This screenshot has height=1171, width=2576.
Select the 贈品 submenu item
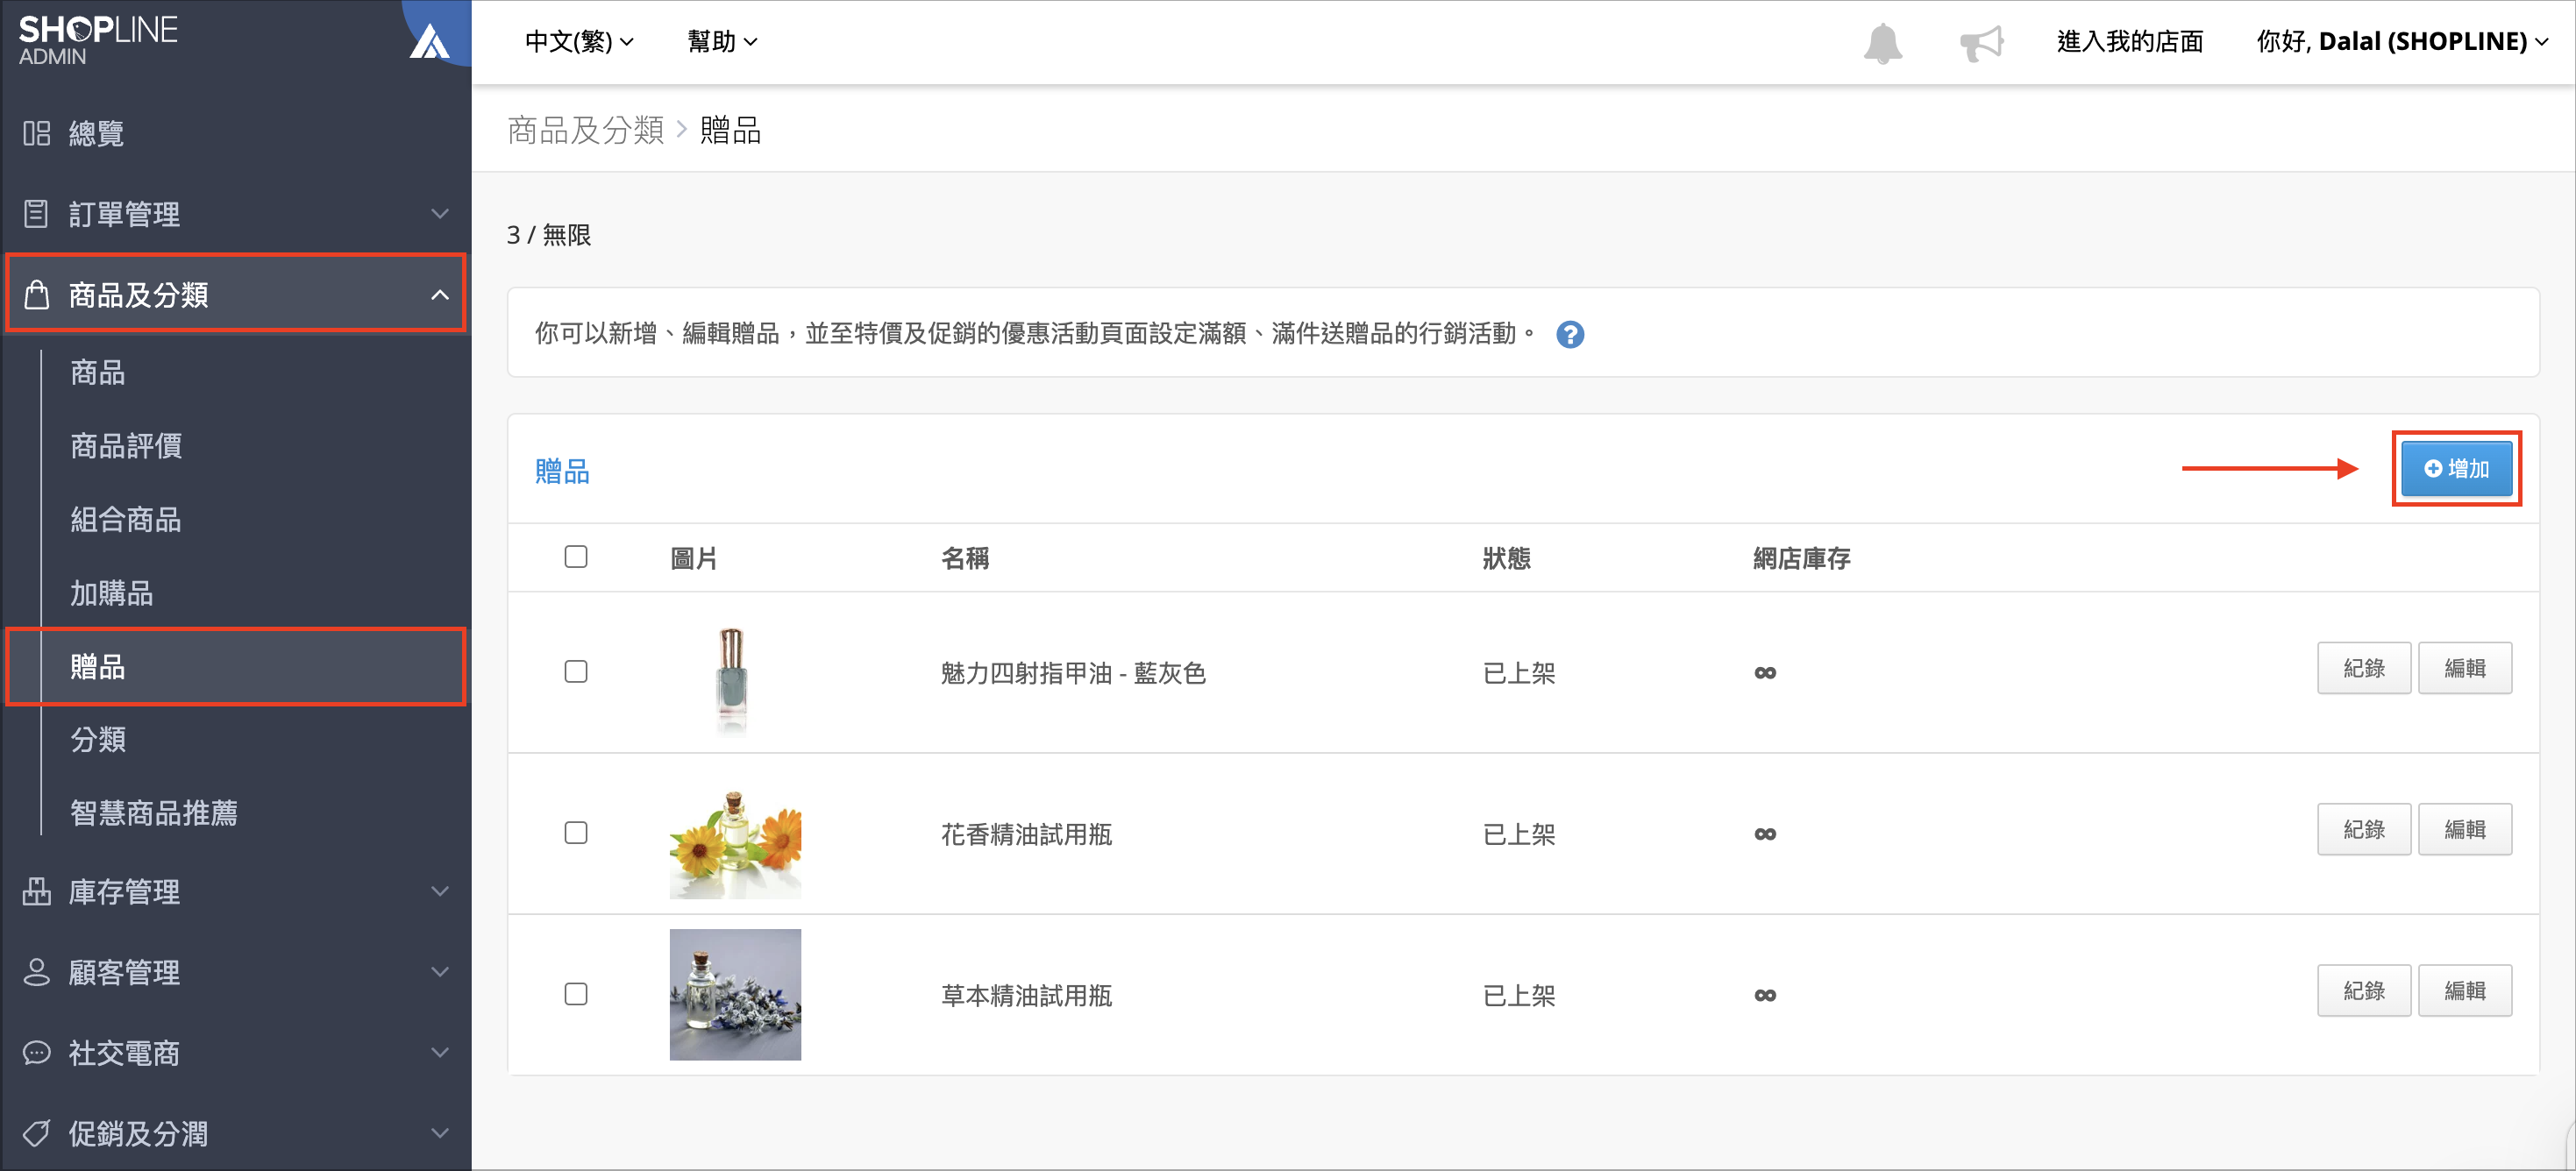[236, 666]
